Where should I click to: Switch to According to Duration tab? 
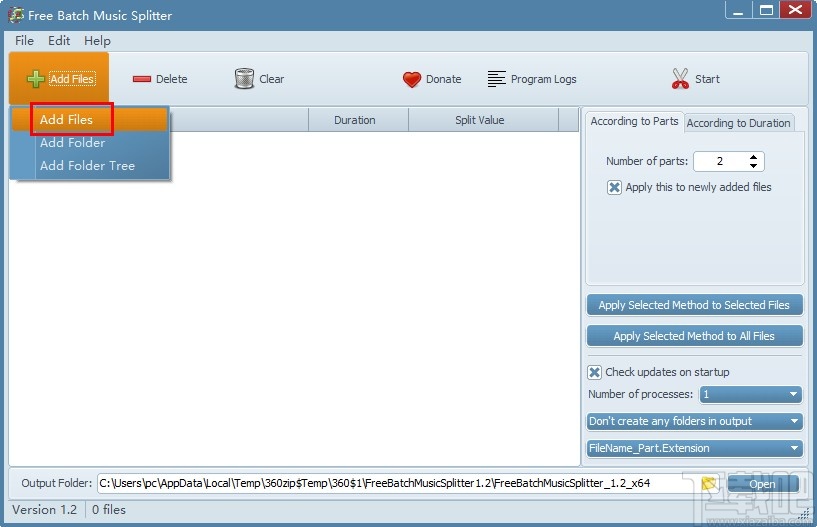click(738, 123)
